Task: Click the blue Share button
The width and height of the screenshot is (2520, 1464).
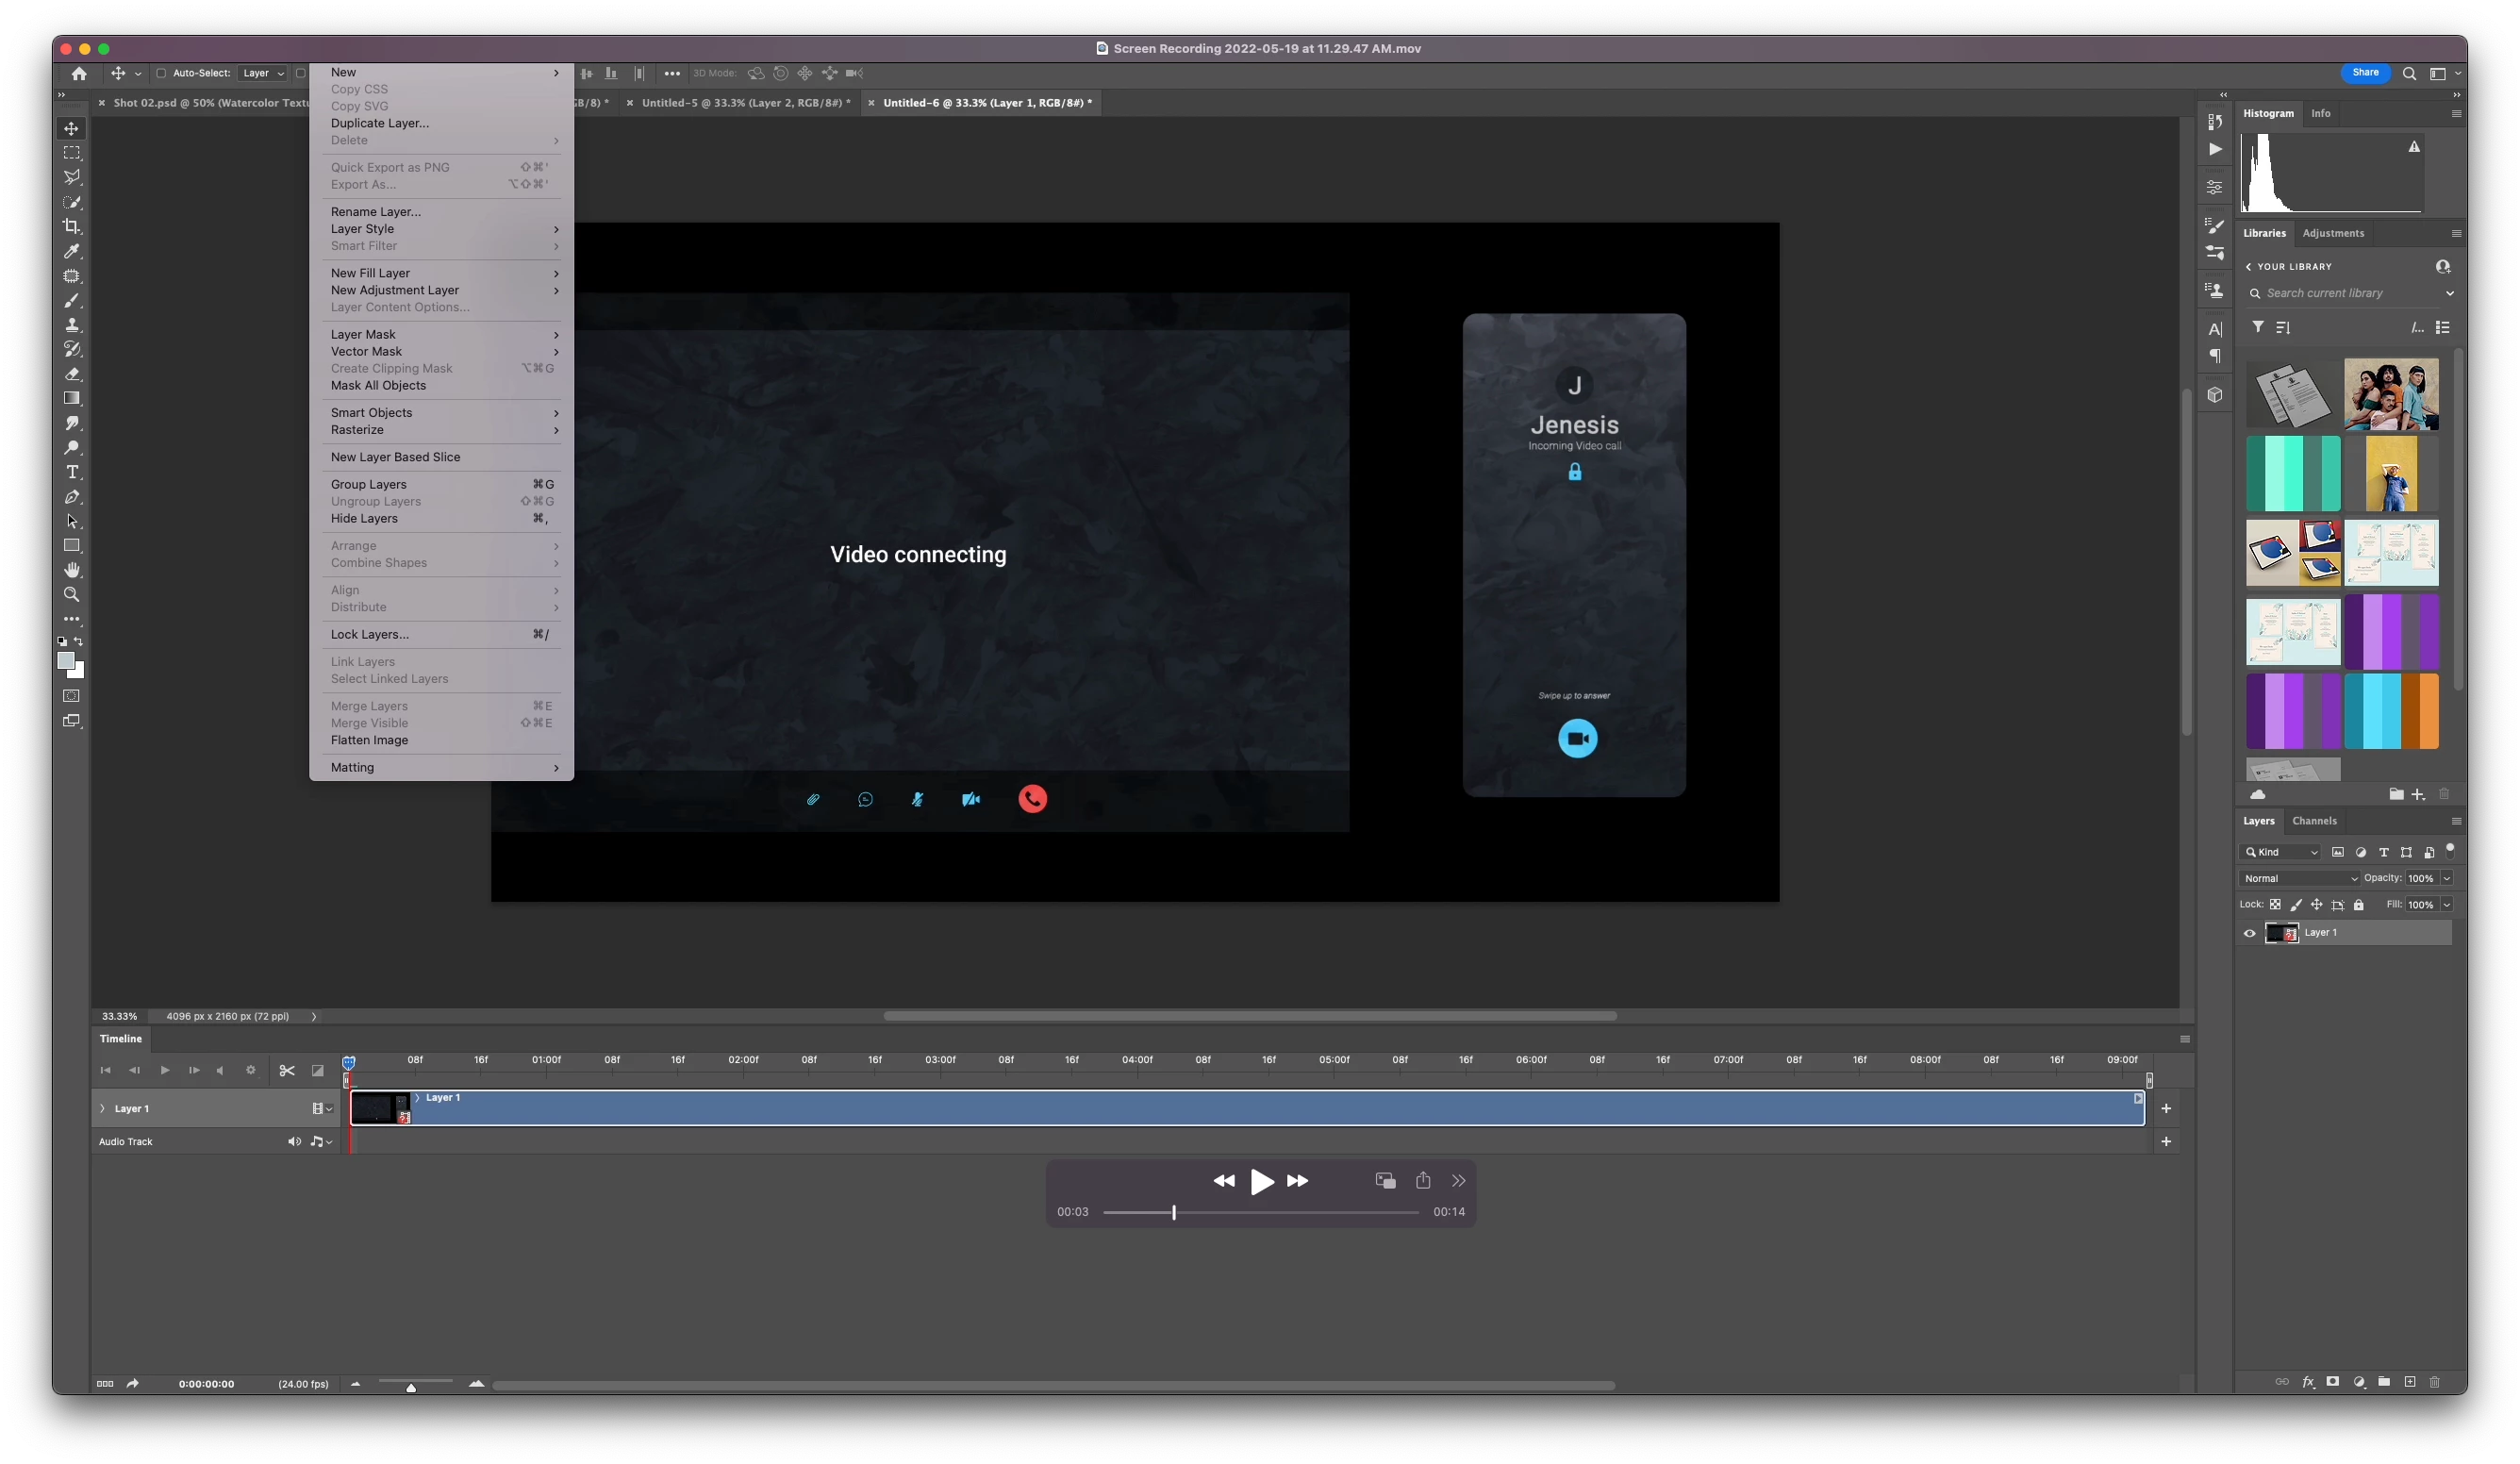Action: click(x=2365, y=73)
